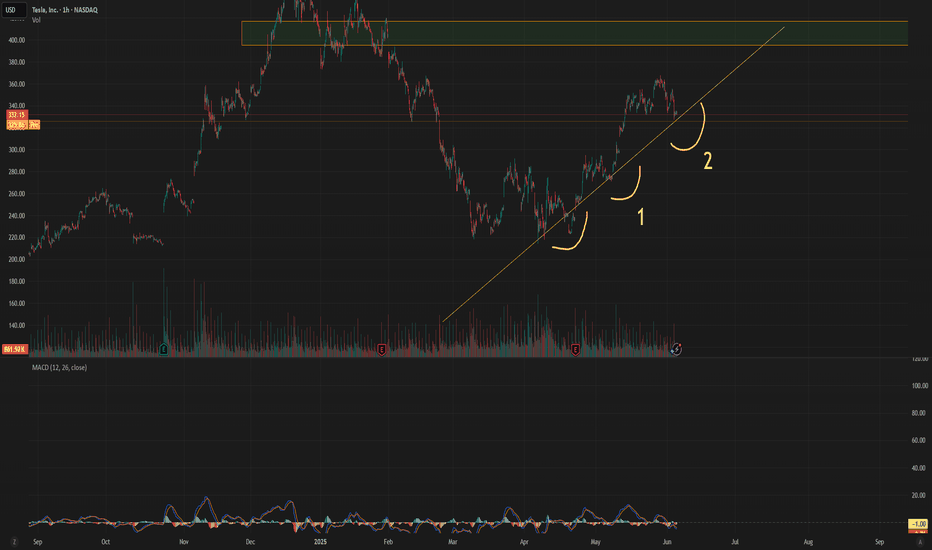Click the 260.00 price scale label
Image resolution: width=932 pixels, height=550 pixels.
[x=17, y=194]
